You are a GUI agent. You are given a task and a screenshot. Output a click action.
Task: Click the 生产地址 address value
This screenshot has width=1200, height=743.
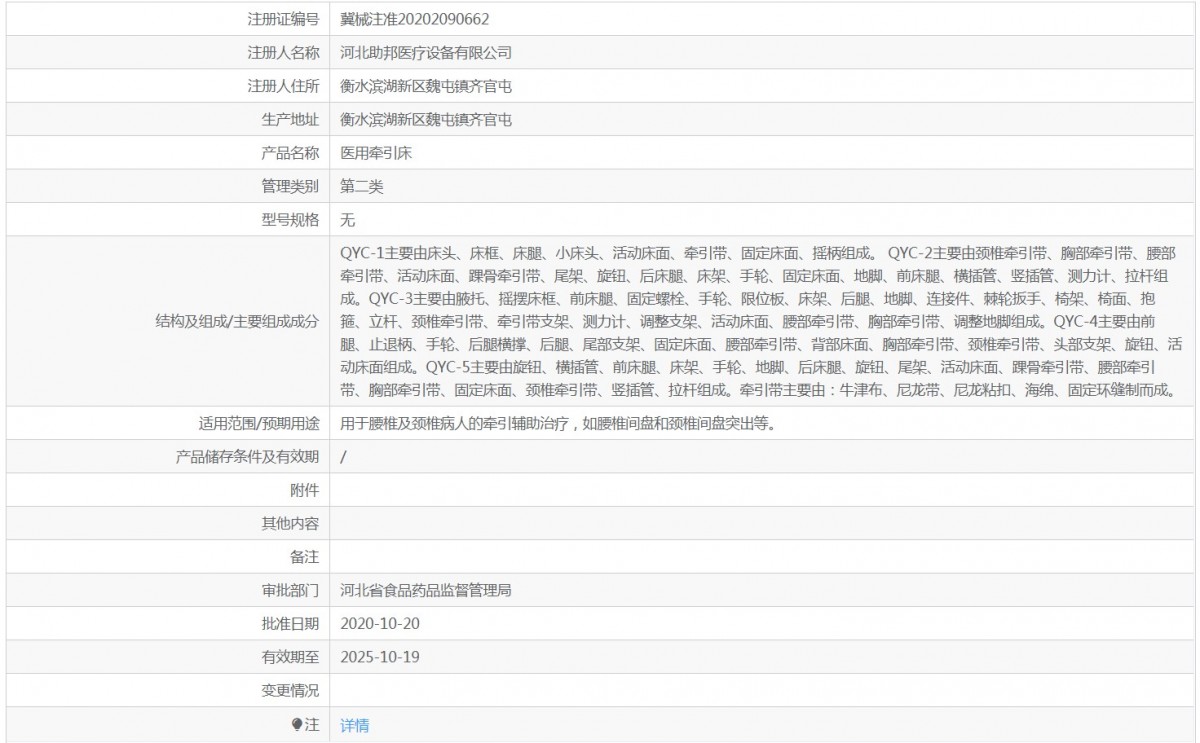(426, 120)
